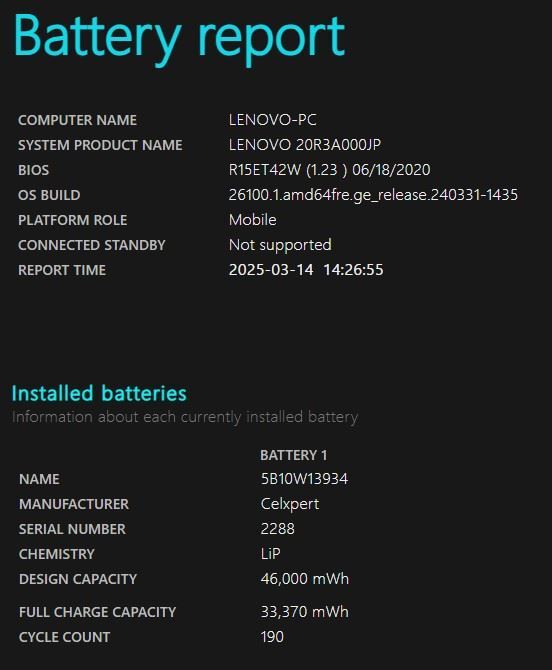Click the installed battery information subtitle
The height and width of the screenshot is (670, 552).
click(x=185, y=417)
